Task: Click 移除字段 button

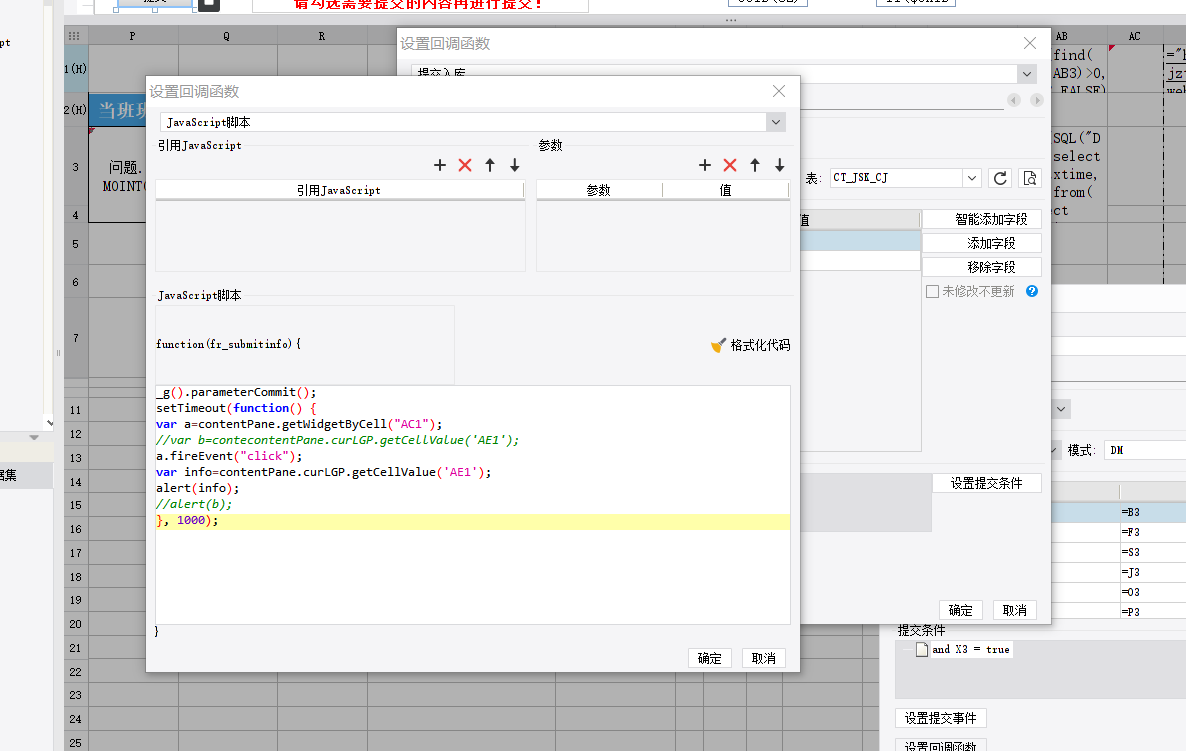Action: point(982,267)
